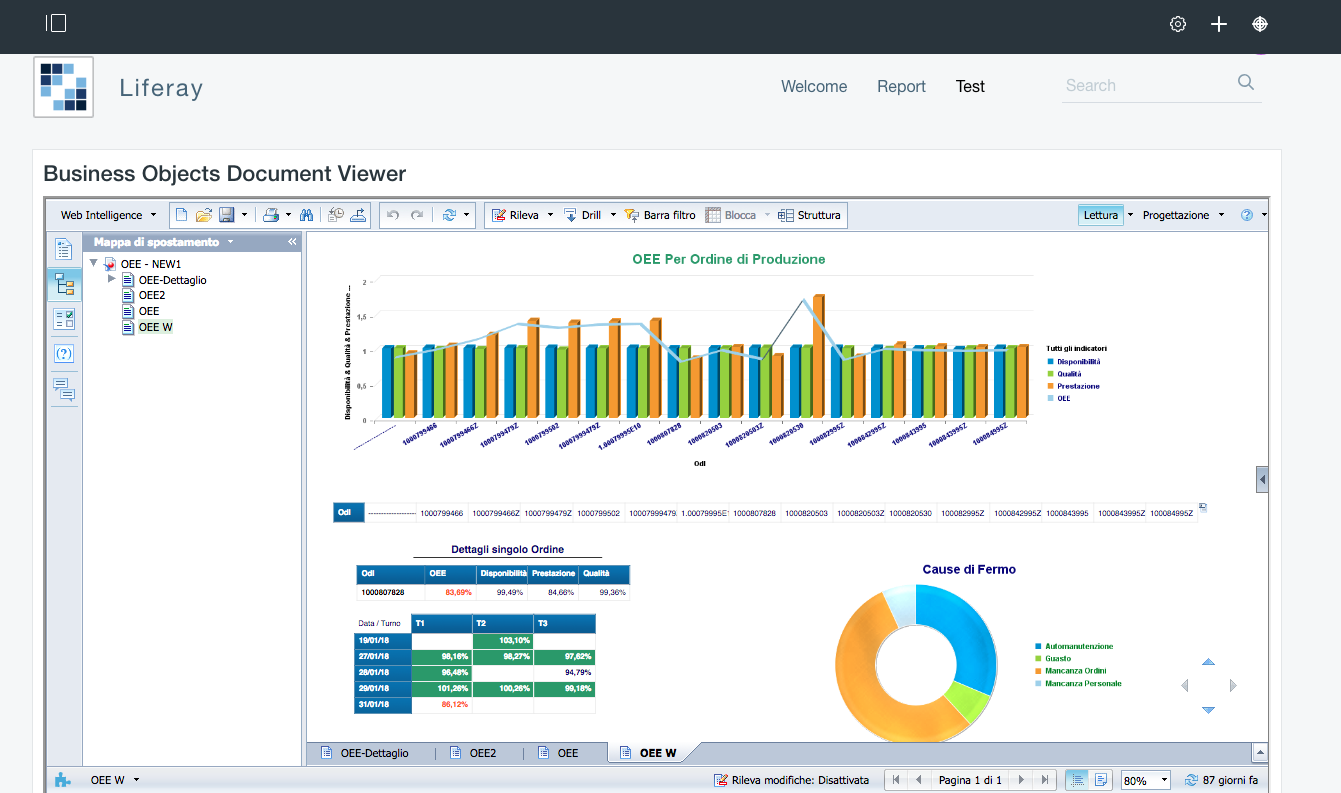
Task: Open document using the folder icon
Action: click(x=204, y=215)
